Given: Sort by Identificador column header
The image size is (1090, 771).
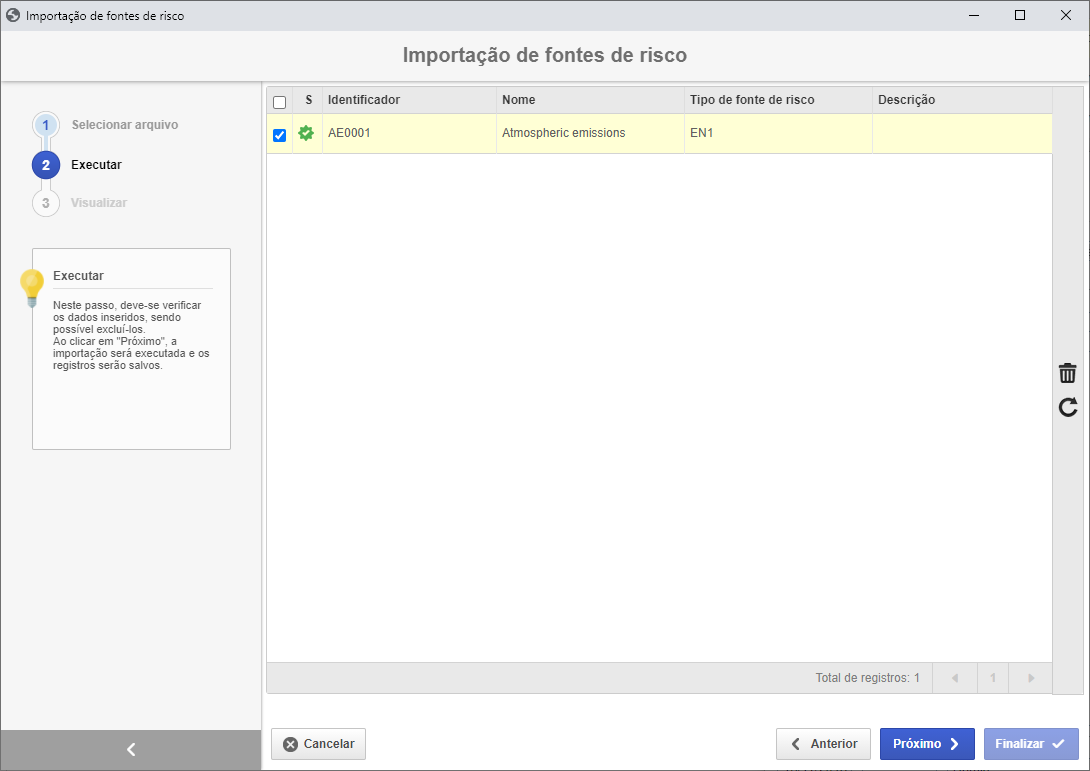Looking at the screenshot, I should pyautogui.click(x=409, y=100).
